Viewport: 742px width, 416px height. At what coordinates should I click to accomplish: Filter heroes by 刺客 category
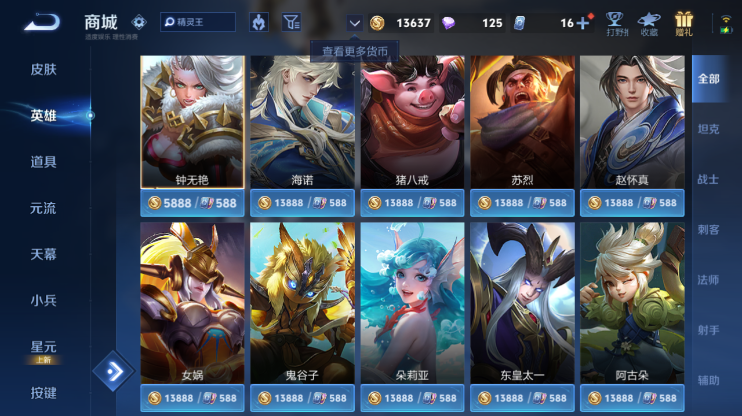click(x=708, y=230)
